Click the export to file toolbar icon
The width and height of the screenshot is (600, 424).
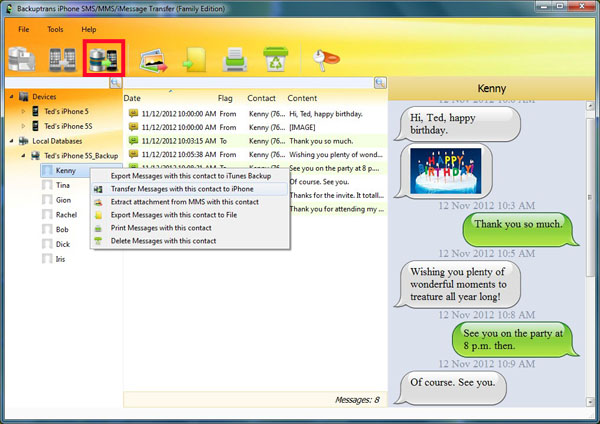(195, 60)
